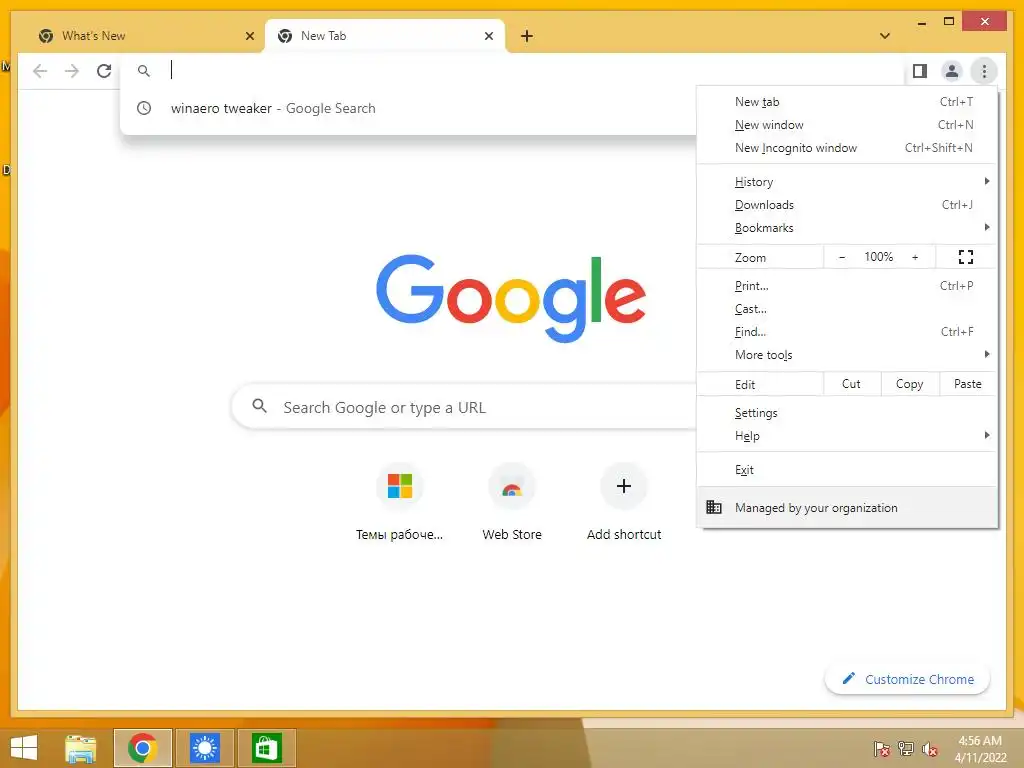Click the clock icon beside winaero suggestion
Viewport: 1024px width, 768px height.
(144, 108)
